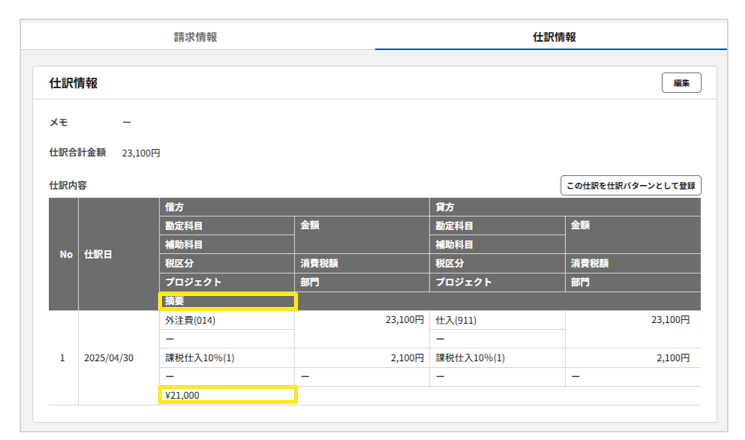
Task: Click the 仕訳合計金額 label
Action: point(77,153)
